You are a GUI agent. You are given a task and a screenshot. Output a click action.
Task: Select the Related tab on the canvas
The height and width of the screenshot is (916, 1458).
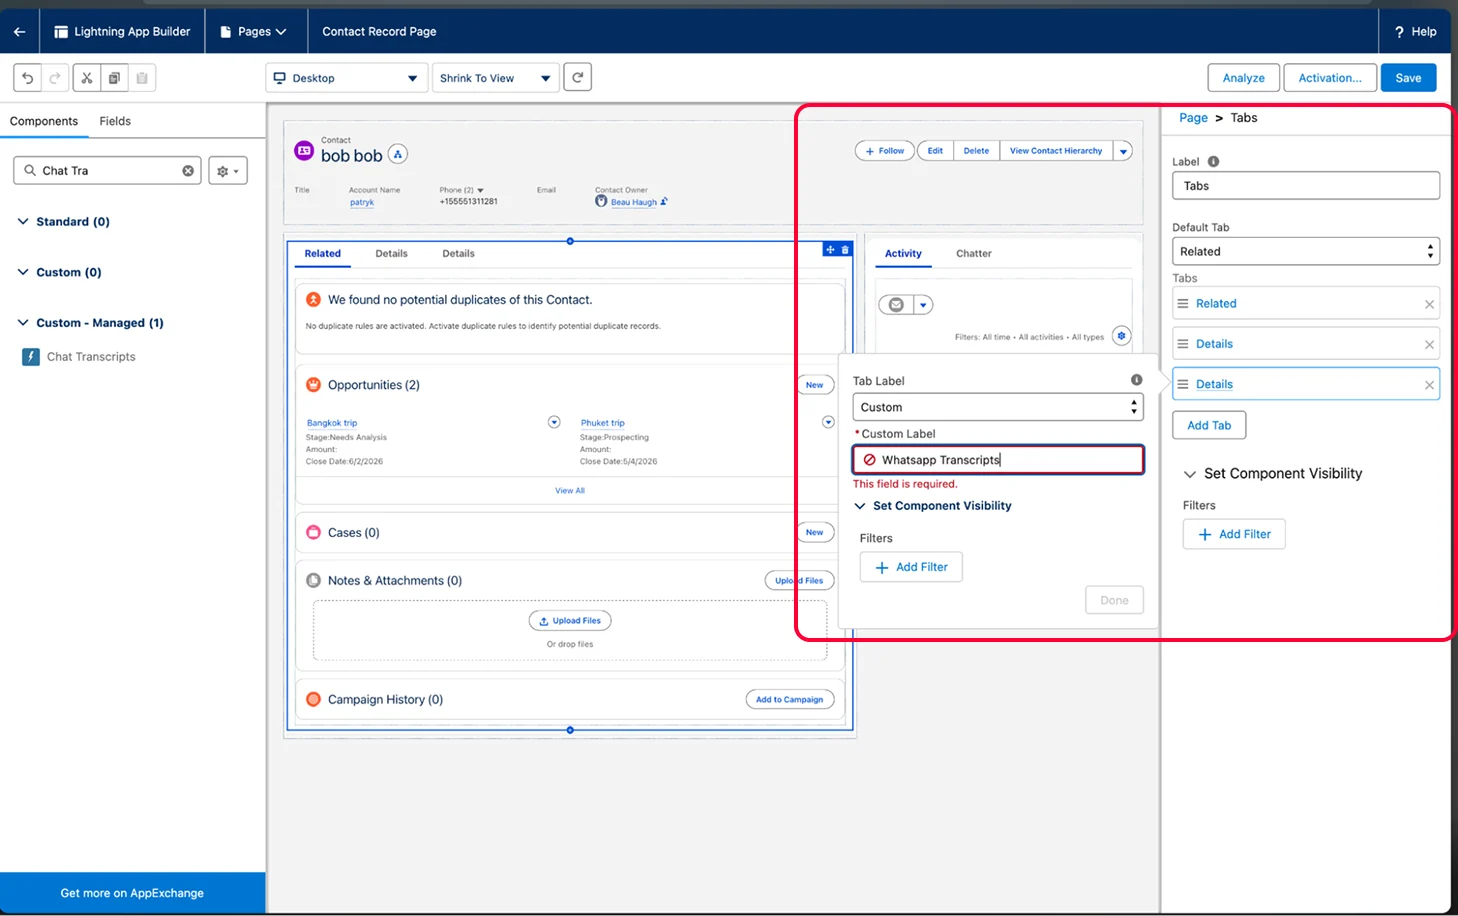coord(323,253)
